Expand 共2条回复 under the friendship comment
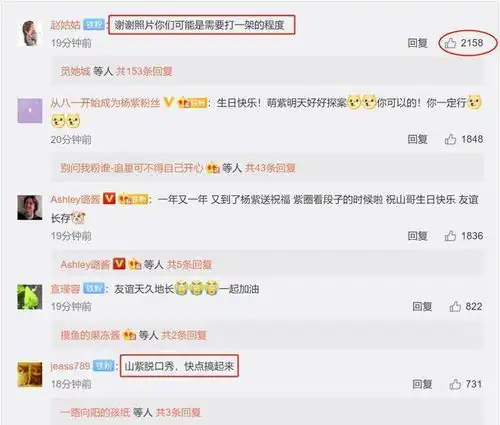Viewport: 500px width, 425px height. click(x=184, y=335)
